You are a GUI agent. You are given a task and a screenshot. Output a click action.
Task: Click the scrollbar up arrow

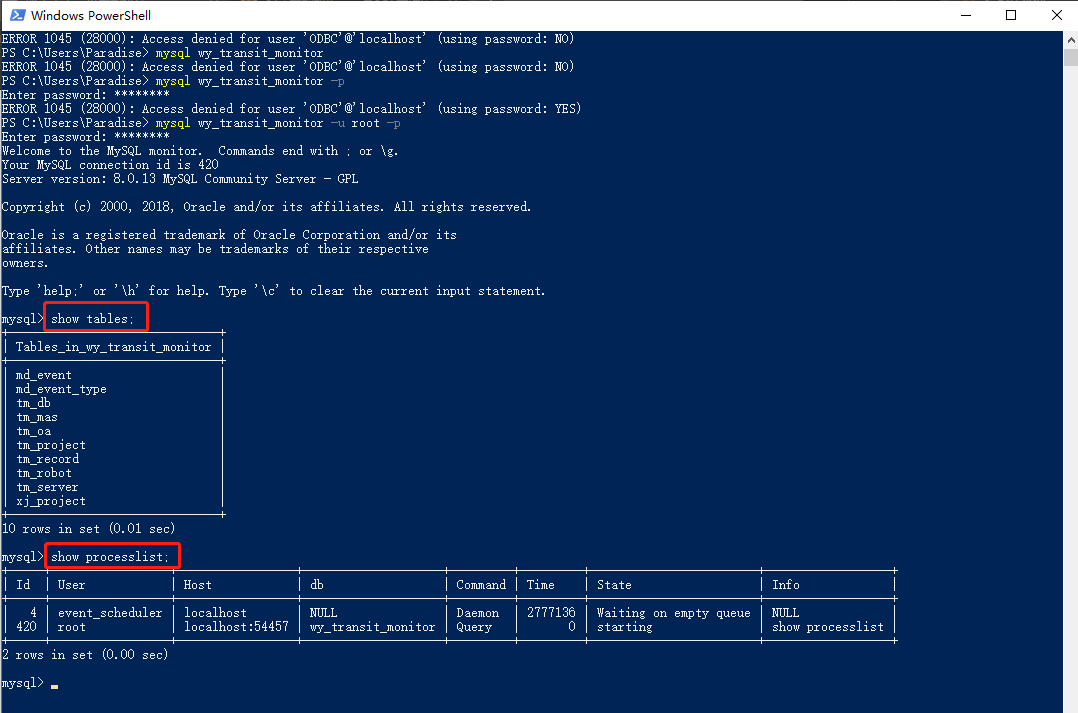tap(1070, 41)
